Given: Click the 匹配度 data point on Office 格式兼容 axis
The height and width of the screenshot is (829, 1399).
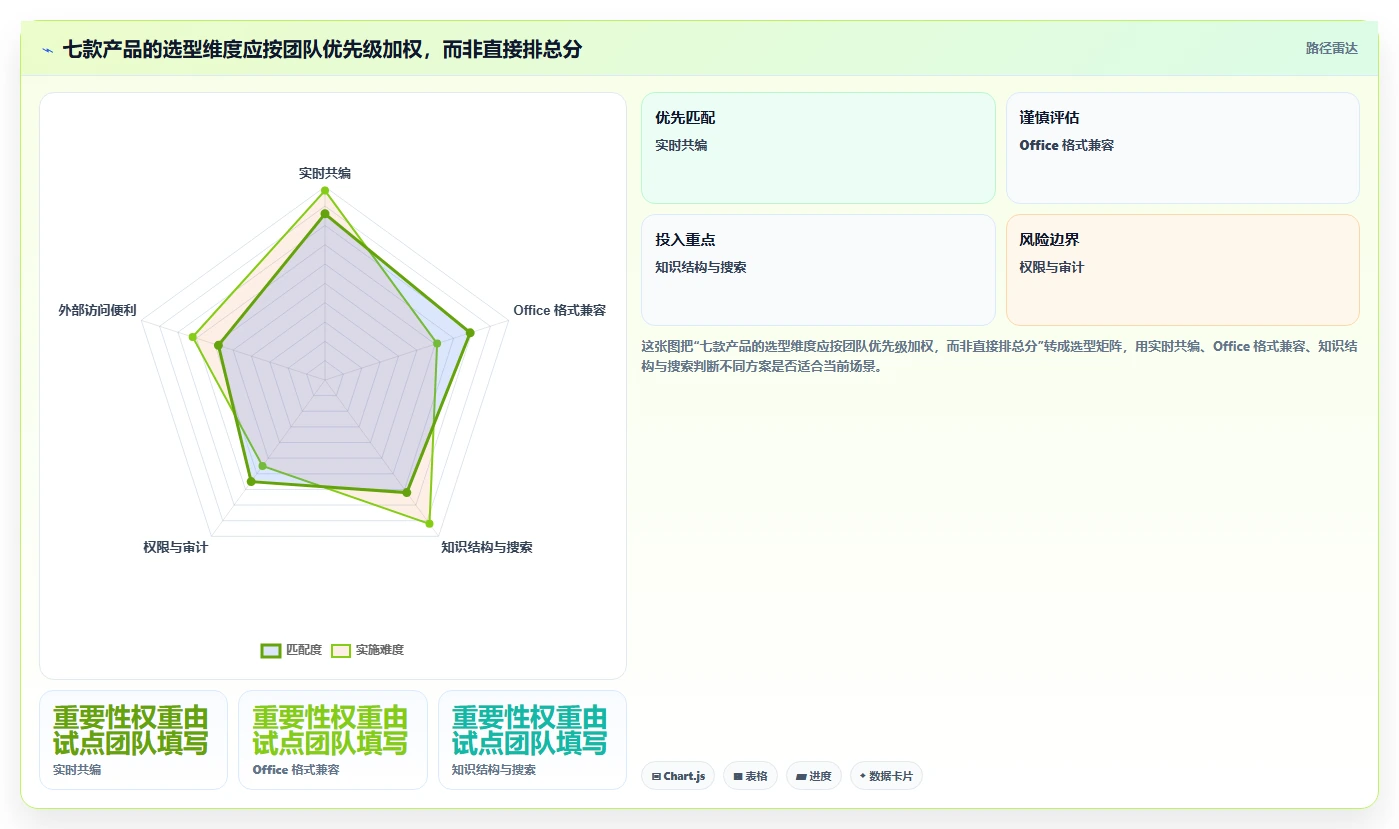Looking at the screenshot, I should click(470, 334).
